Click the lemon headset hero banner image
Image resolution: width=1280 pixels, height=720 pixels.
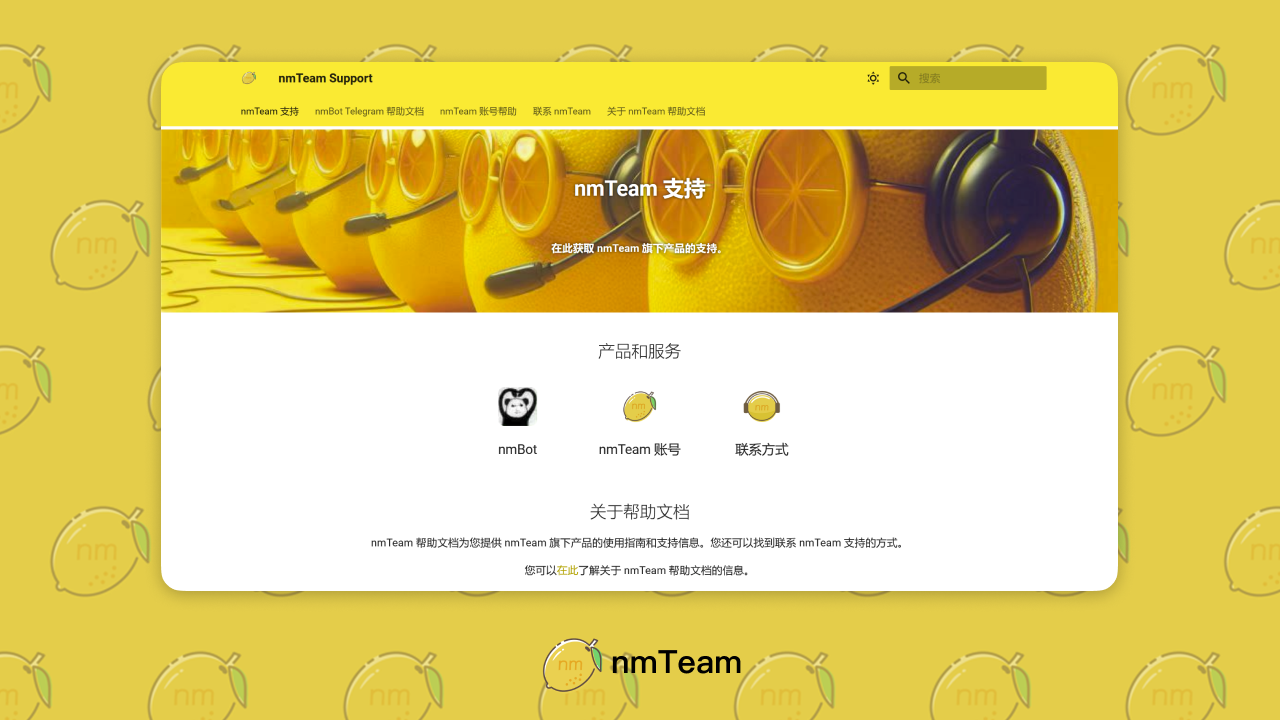pyautogui.click(x=640, y=219)
